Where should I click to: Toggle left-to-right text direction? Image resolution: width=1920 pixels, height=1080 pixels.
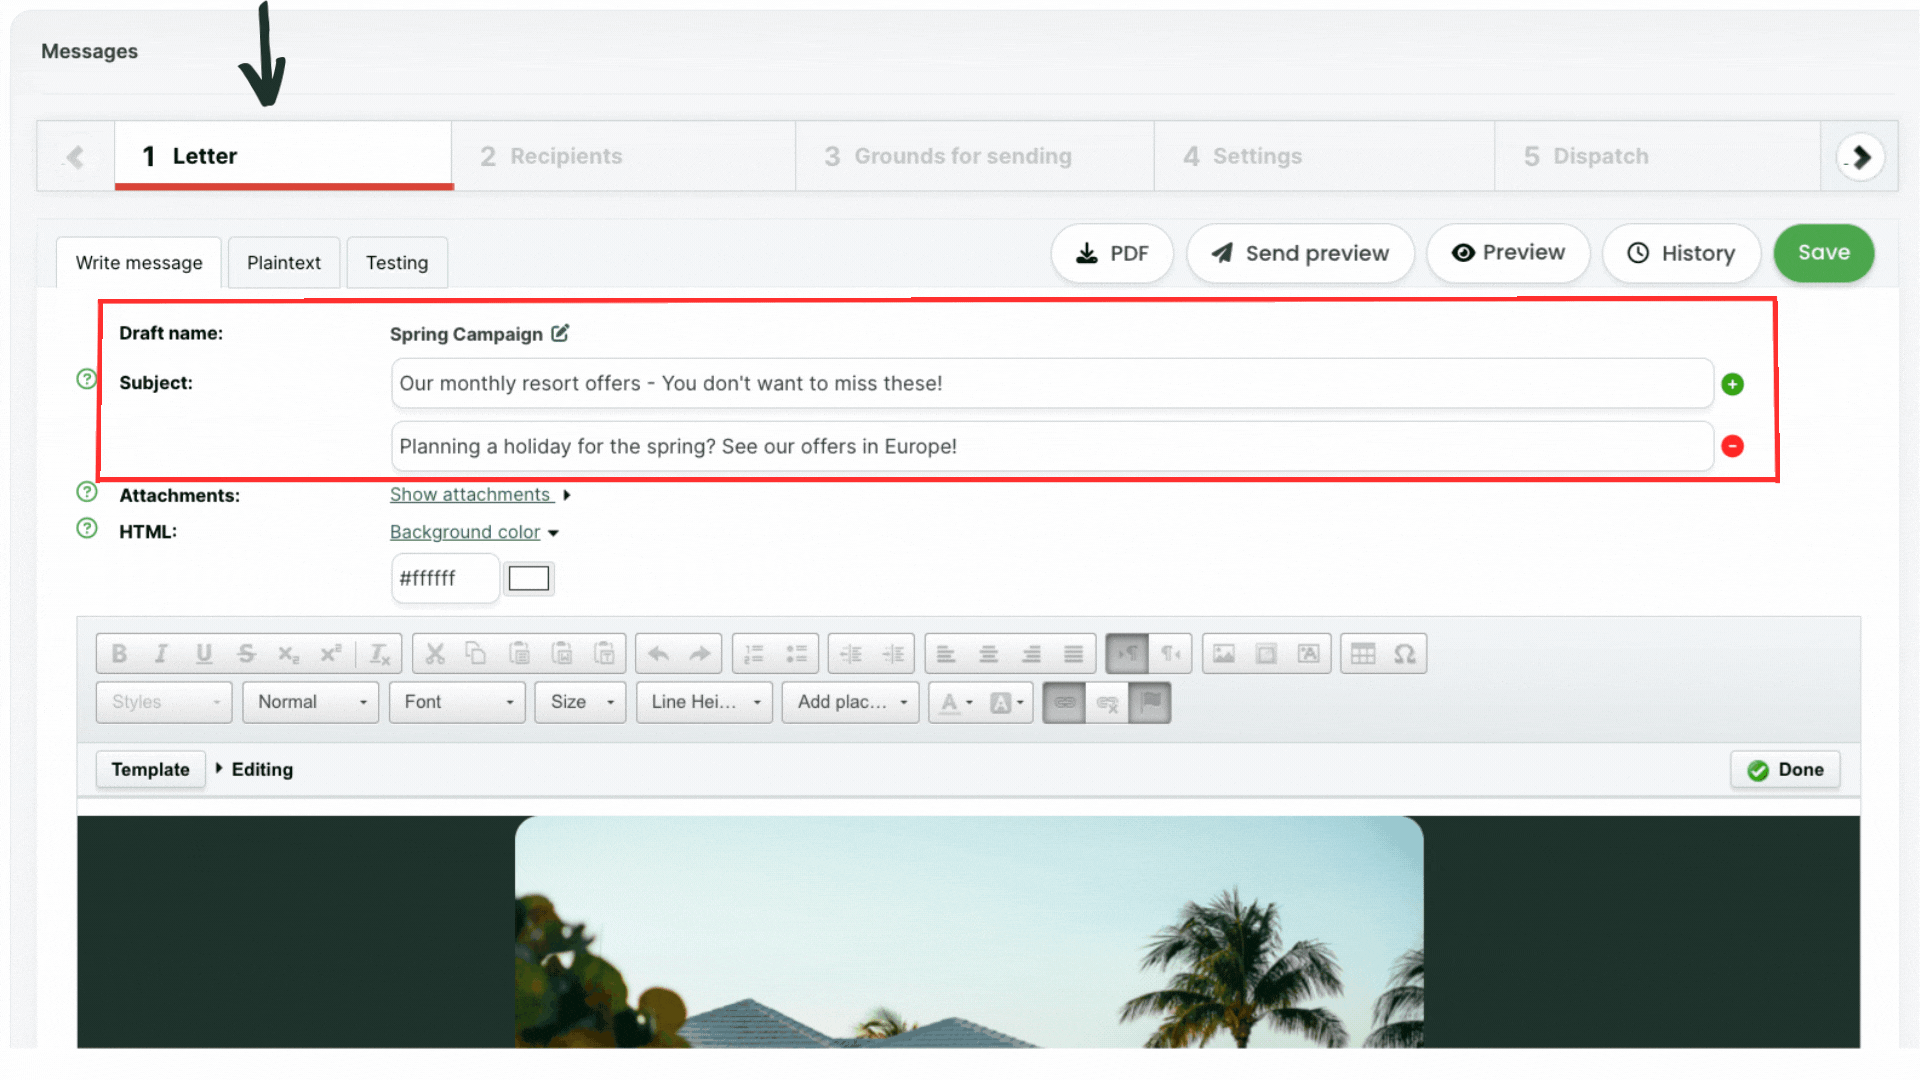(x=1127, y=654)
